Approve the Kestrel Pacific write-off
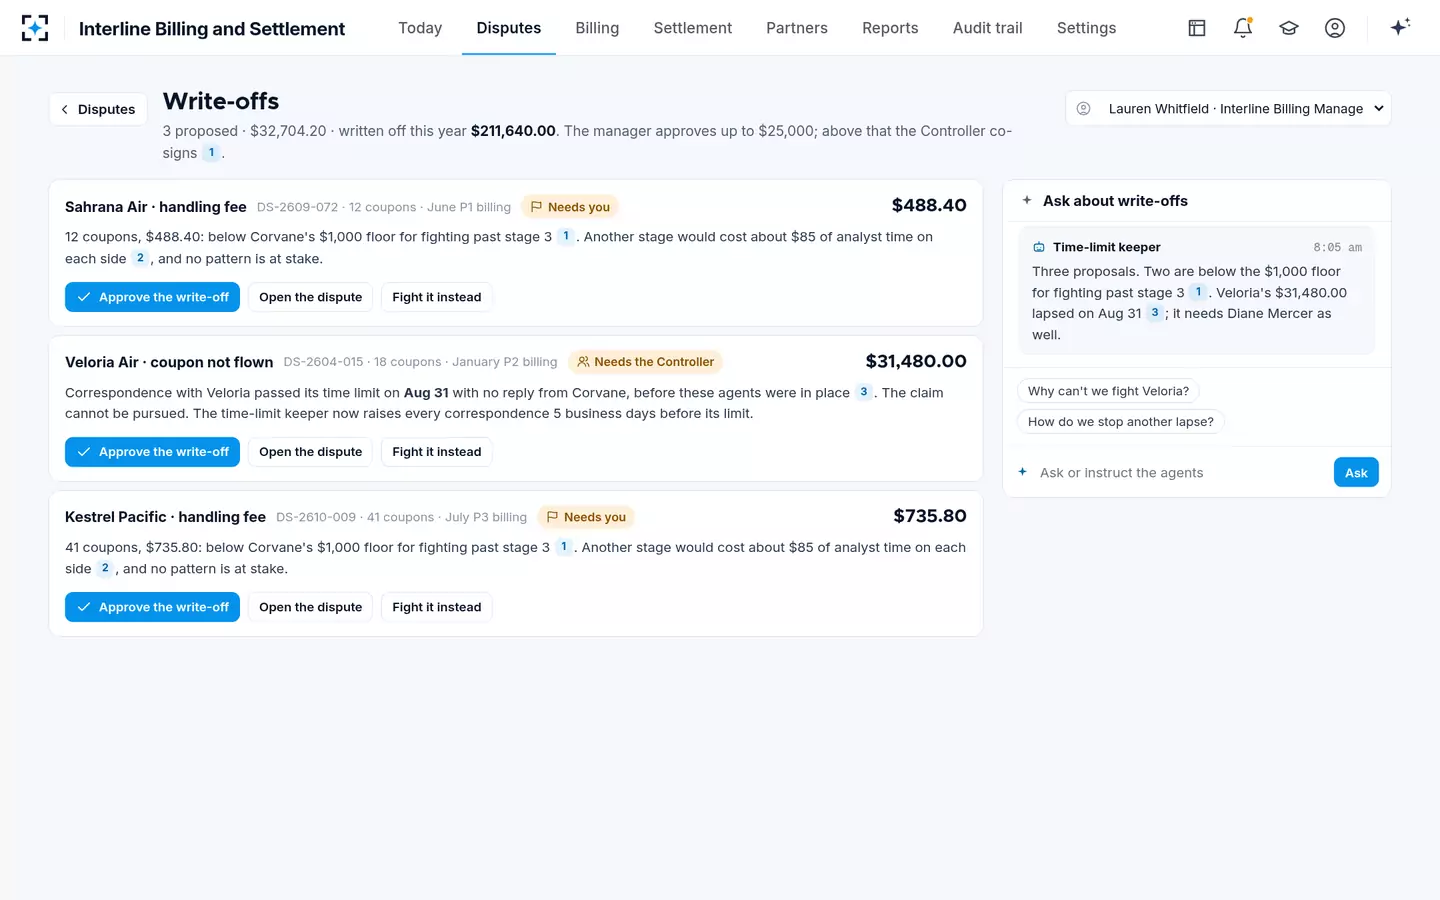The image size is (1440, 900). pyautogui.click(x=152, y=607)
